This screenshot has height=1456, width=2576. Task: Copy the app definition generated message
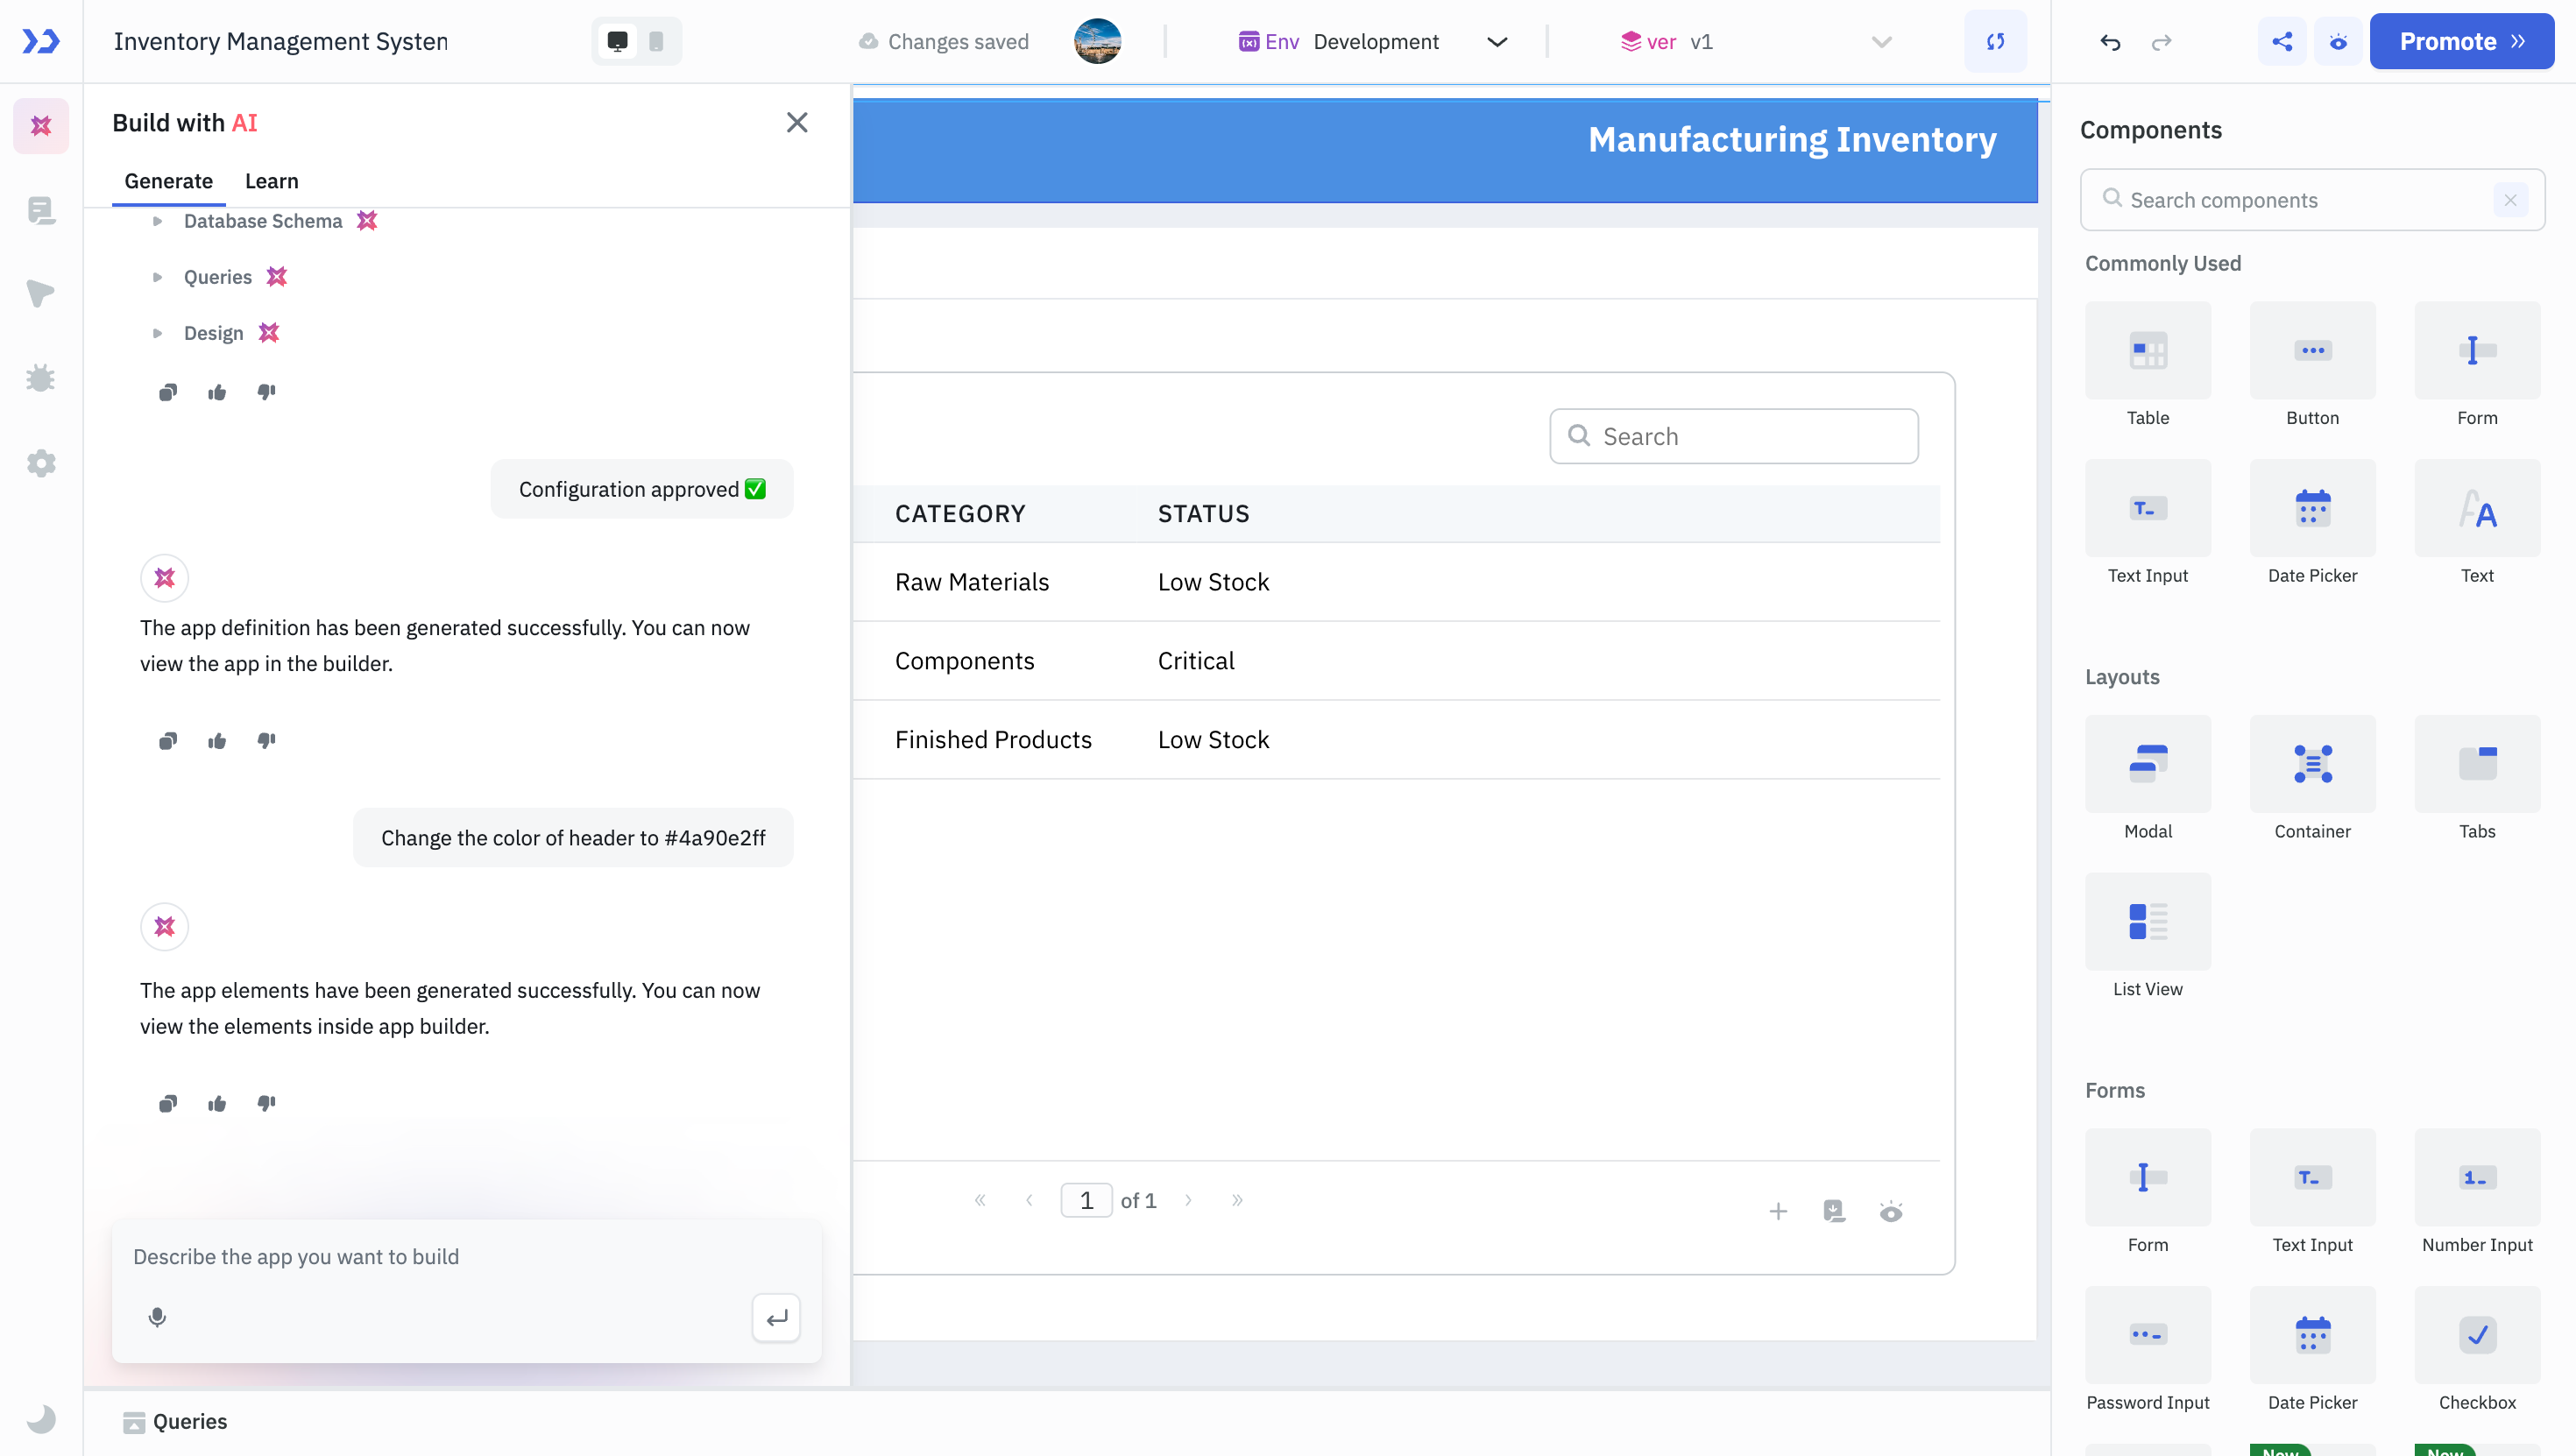[168, 741]
